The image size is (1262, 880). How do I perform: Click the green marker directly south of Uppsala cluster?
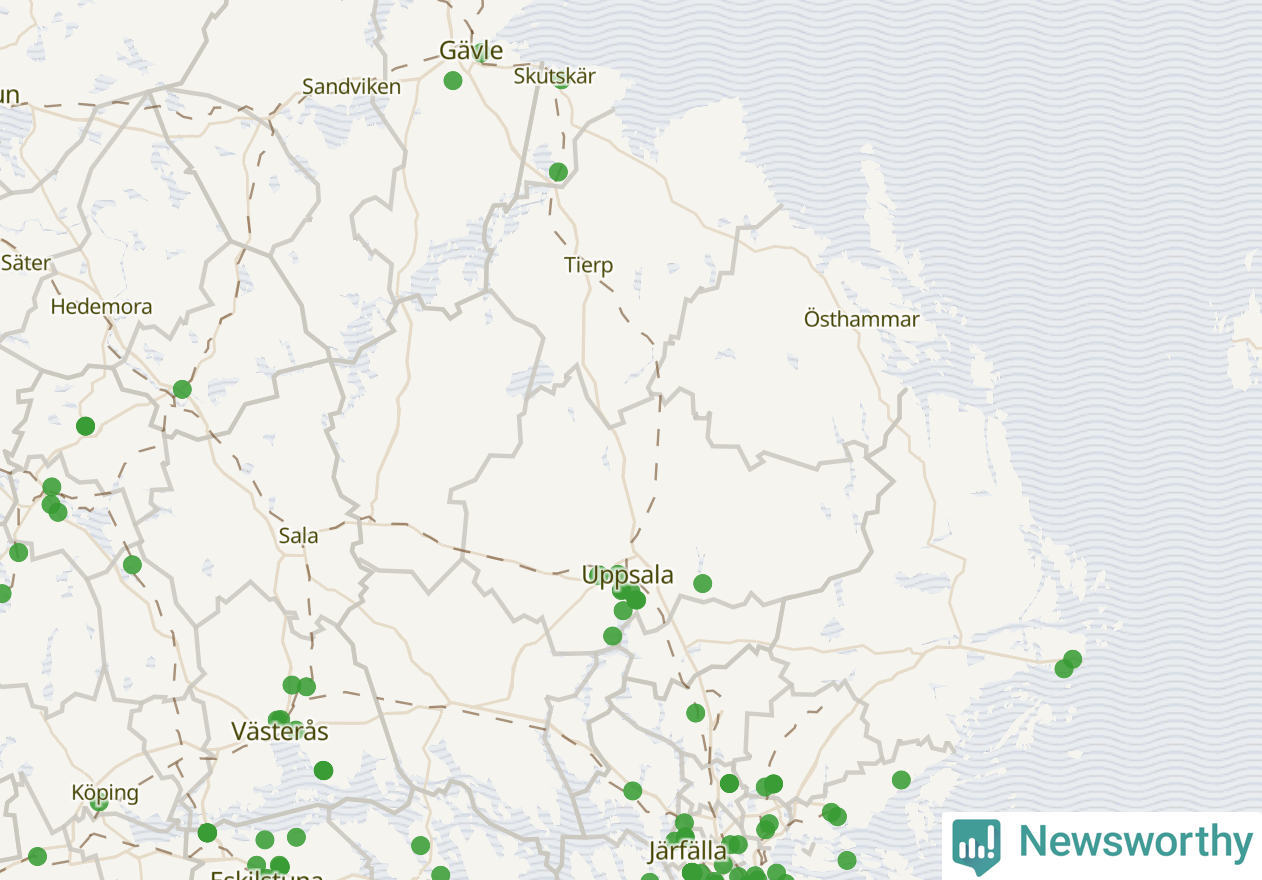coord(613,636)
